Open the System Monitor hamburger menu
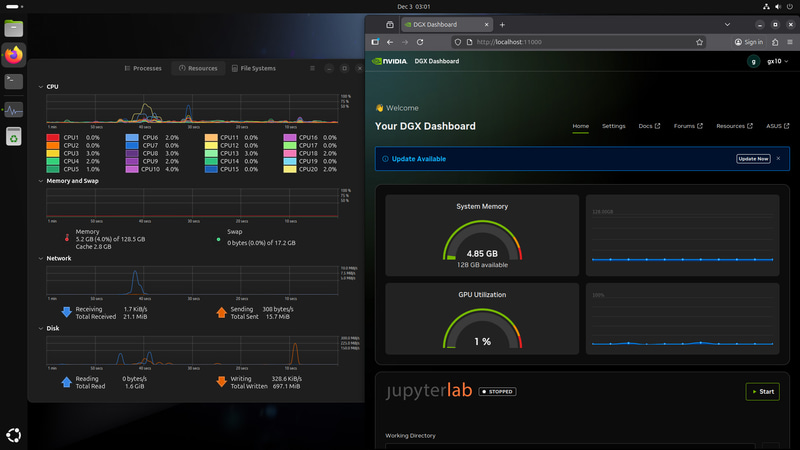 coord(312,68)
